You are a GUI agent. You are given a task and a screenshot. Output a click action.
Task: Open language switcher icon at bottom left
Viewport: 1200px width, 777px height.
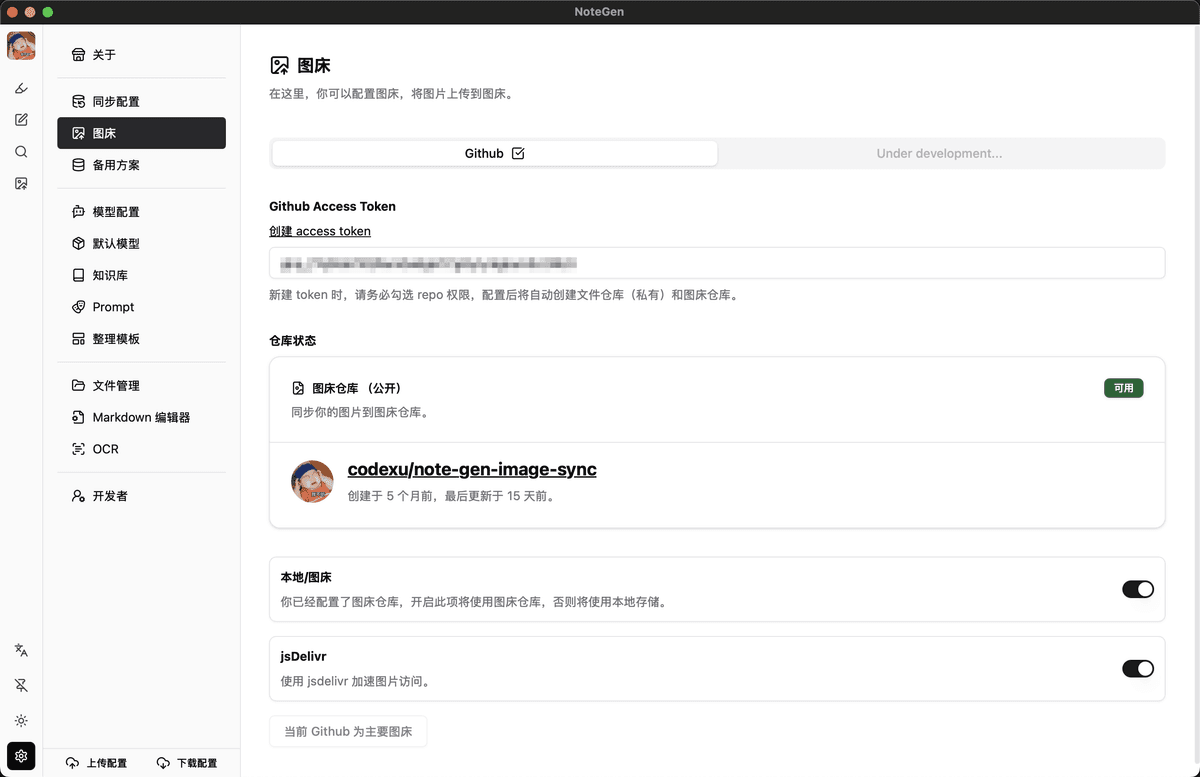coord(20,650)
